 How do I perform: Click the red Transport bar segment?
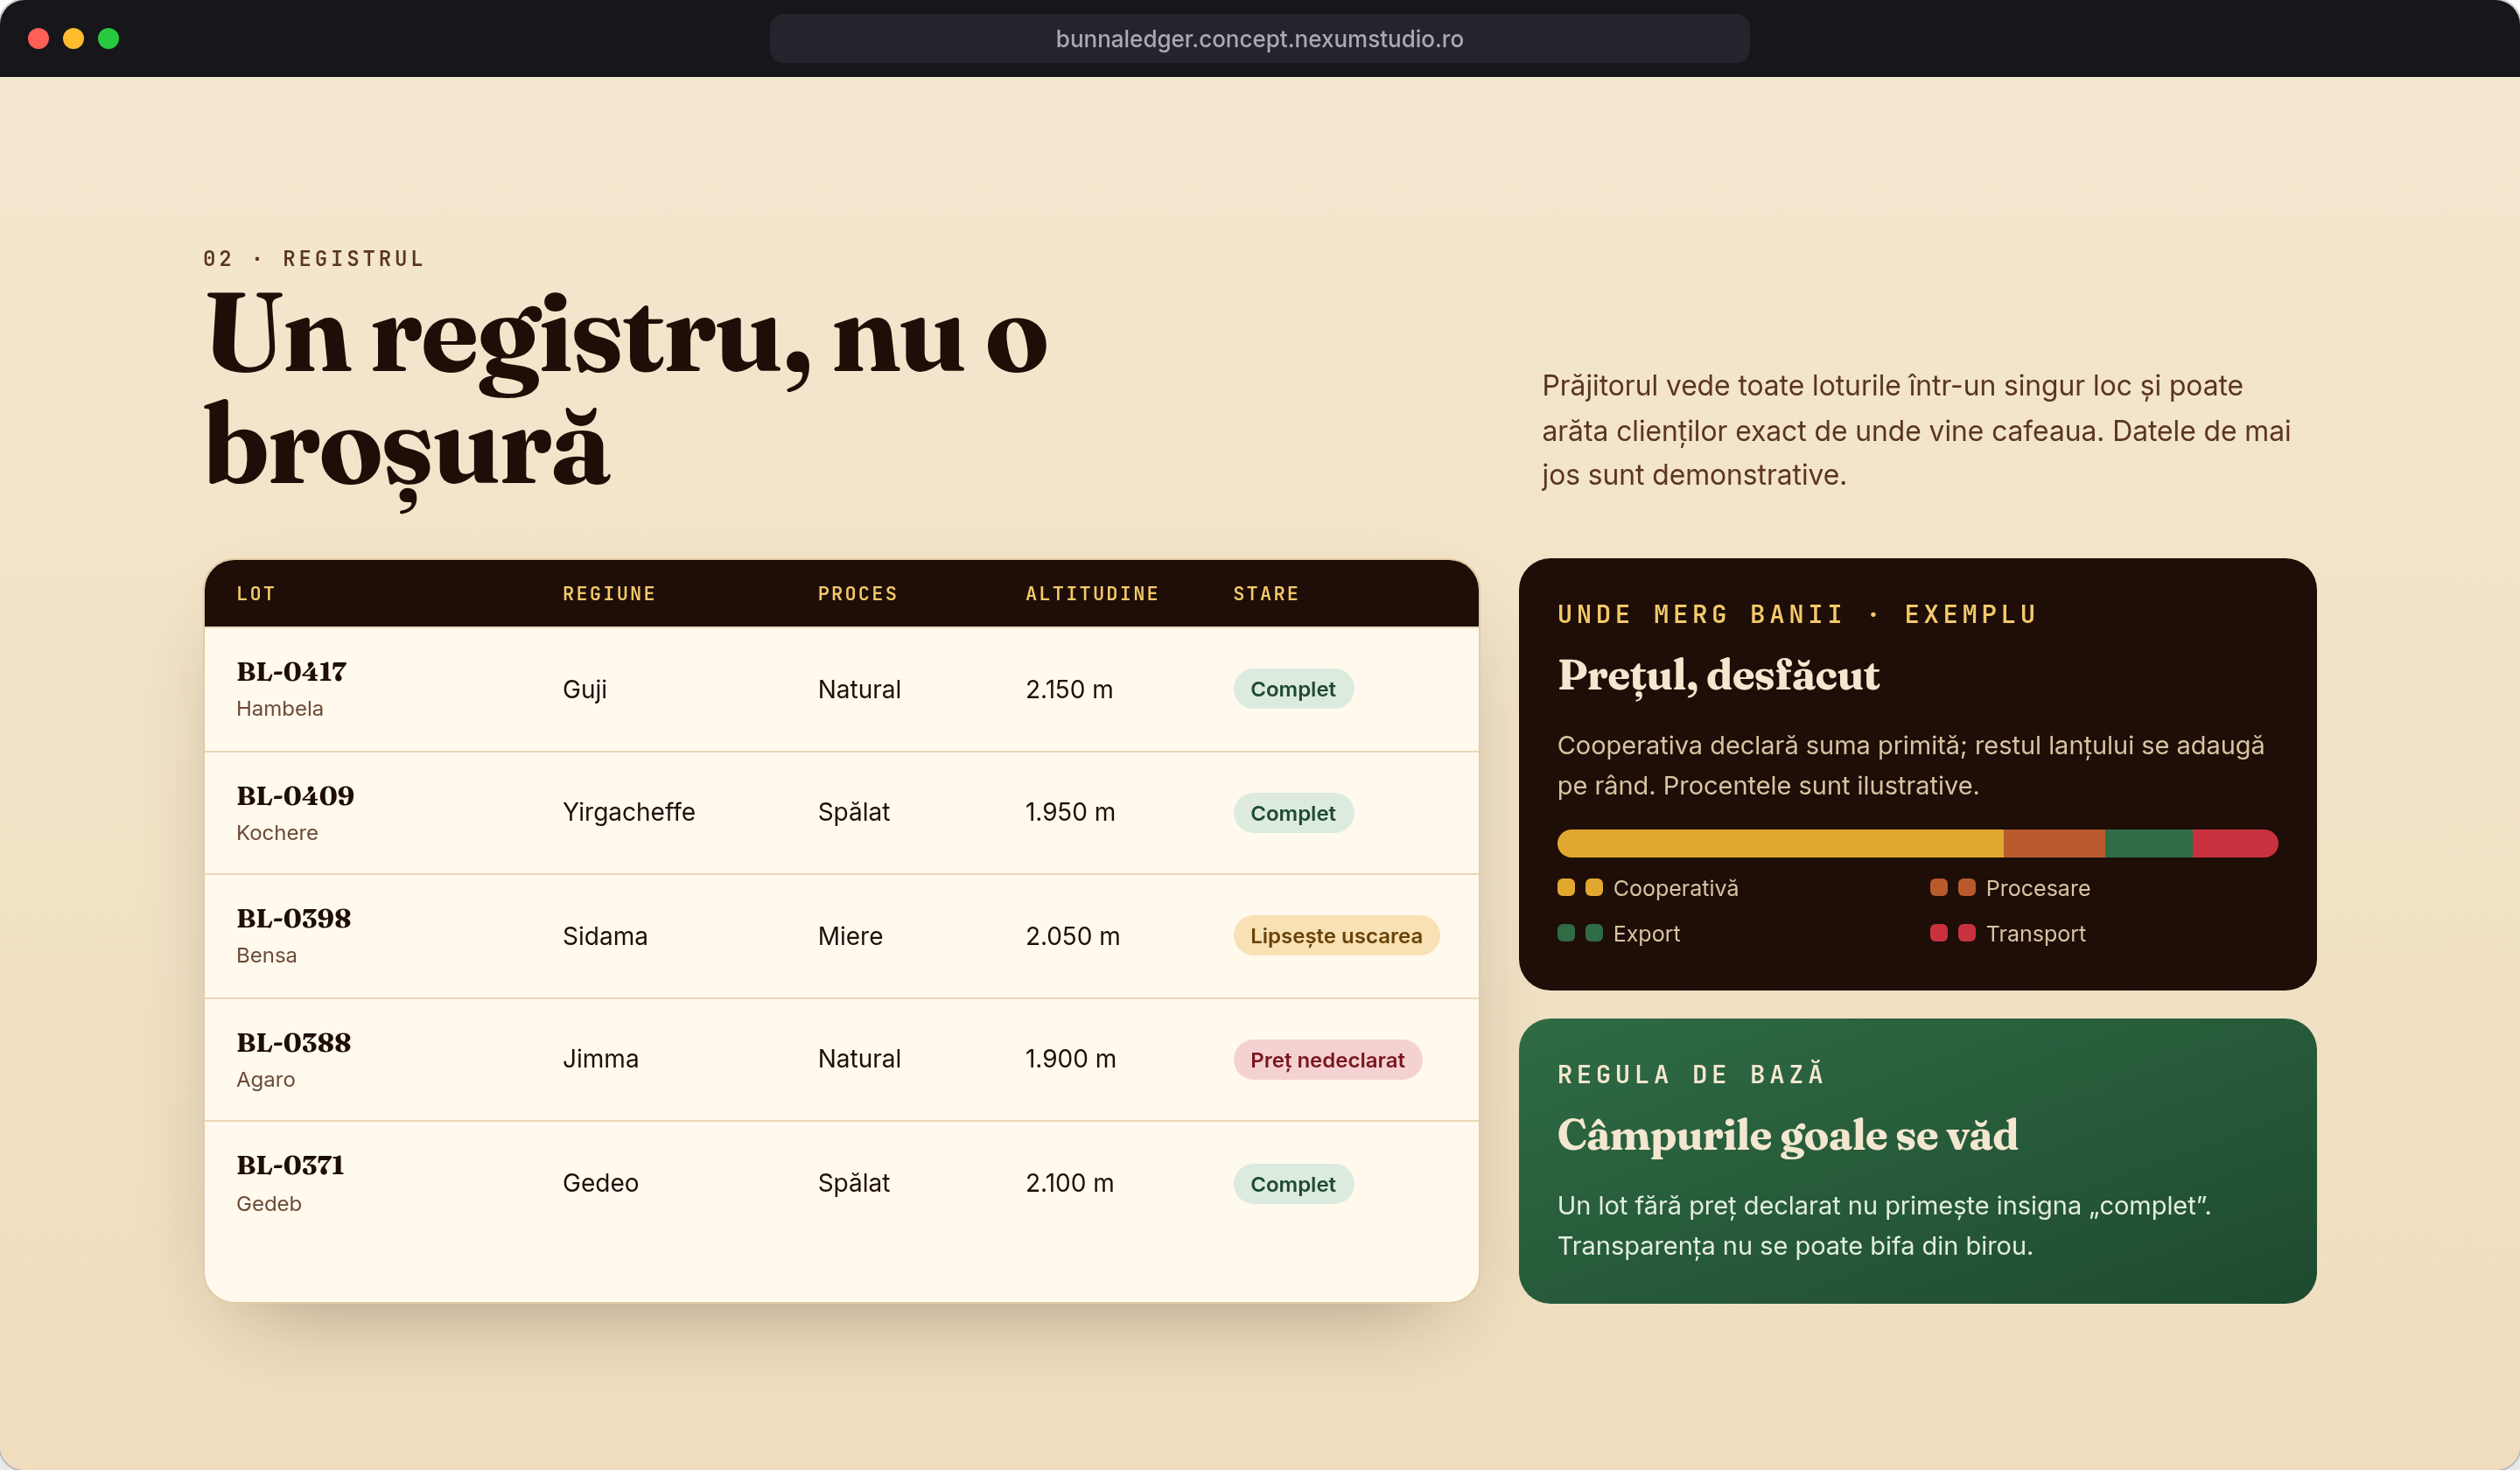click(x=2235, y=843)
